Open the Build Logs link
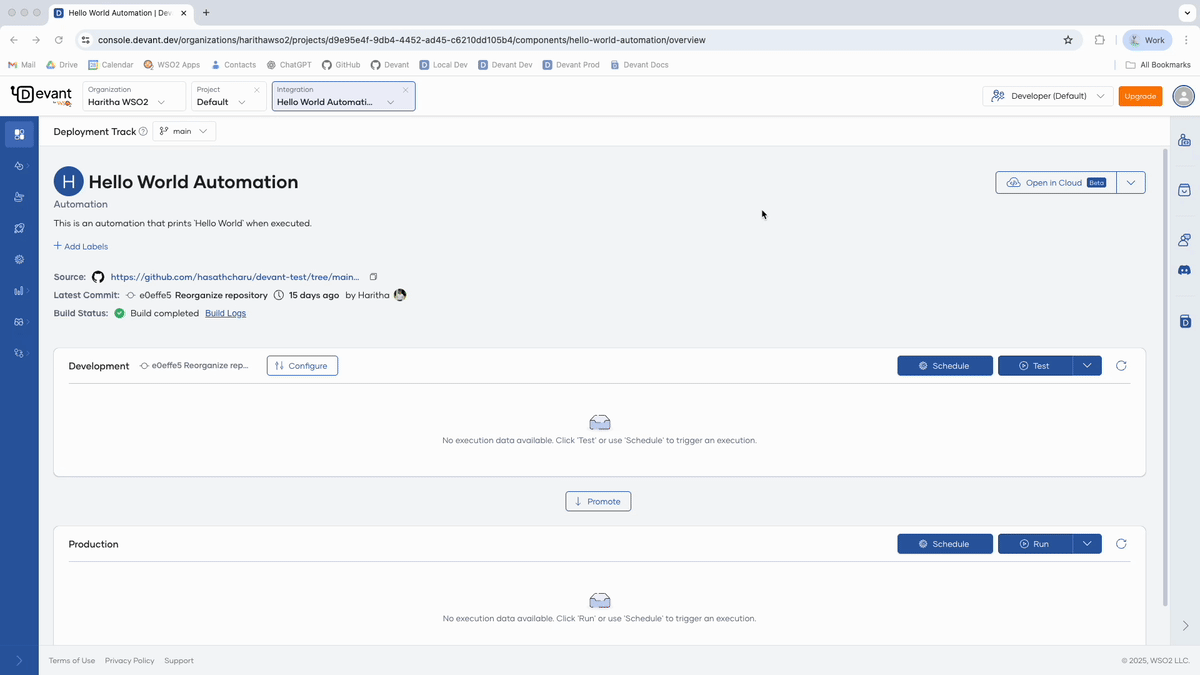Screen dimensions: 1200x675 point(225,313)
